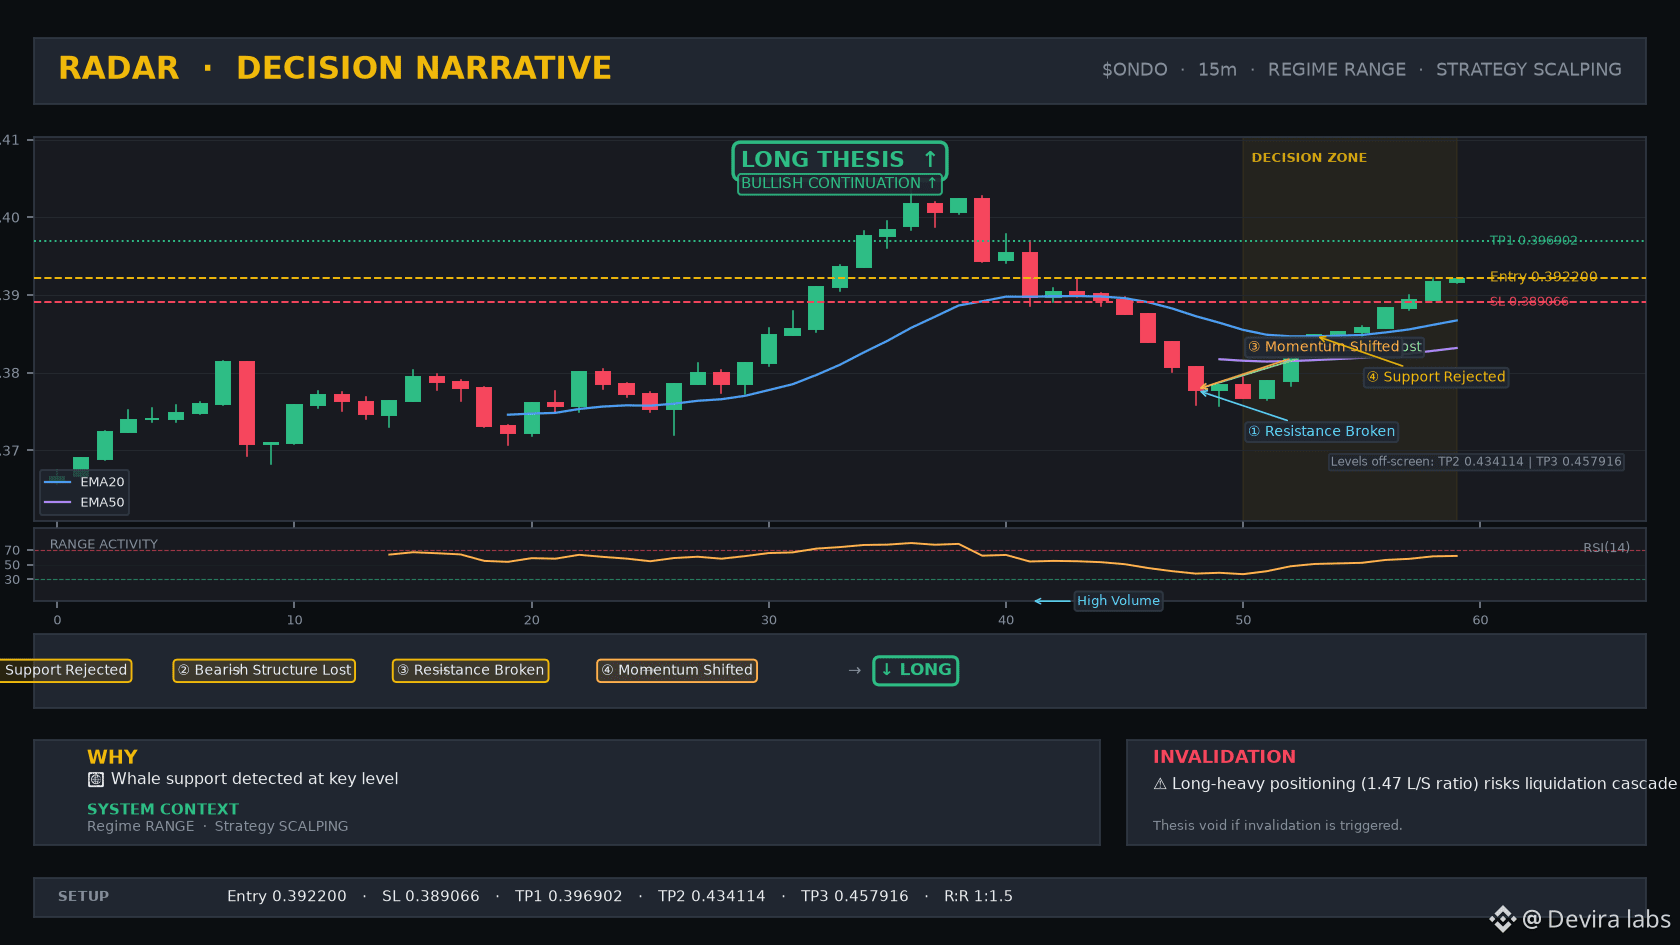Screen dimensions: 1680x945
Task: Click 'R:R 1:1.5' in the Setup row
Action: 978,896
